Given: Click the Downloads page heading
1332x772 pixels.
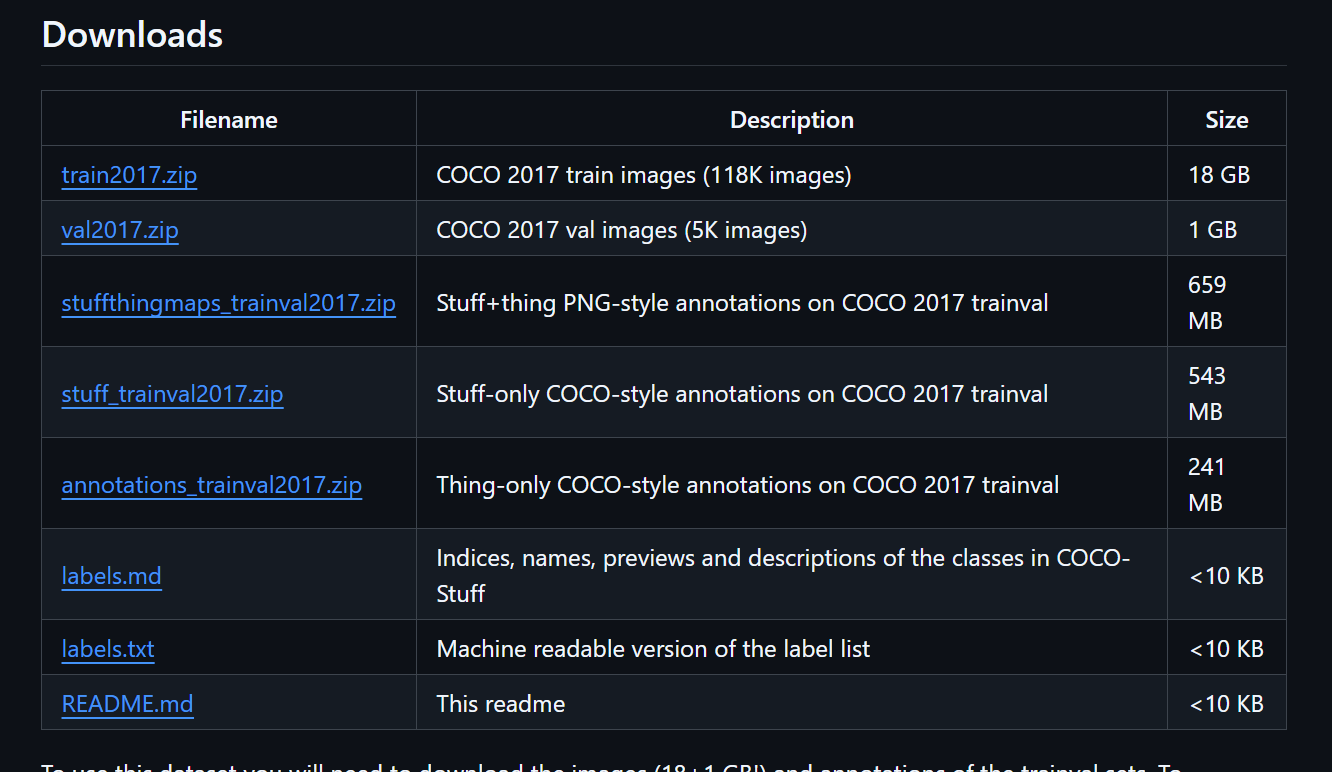Looking at the screenshot, I should coord(131,35).
